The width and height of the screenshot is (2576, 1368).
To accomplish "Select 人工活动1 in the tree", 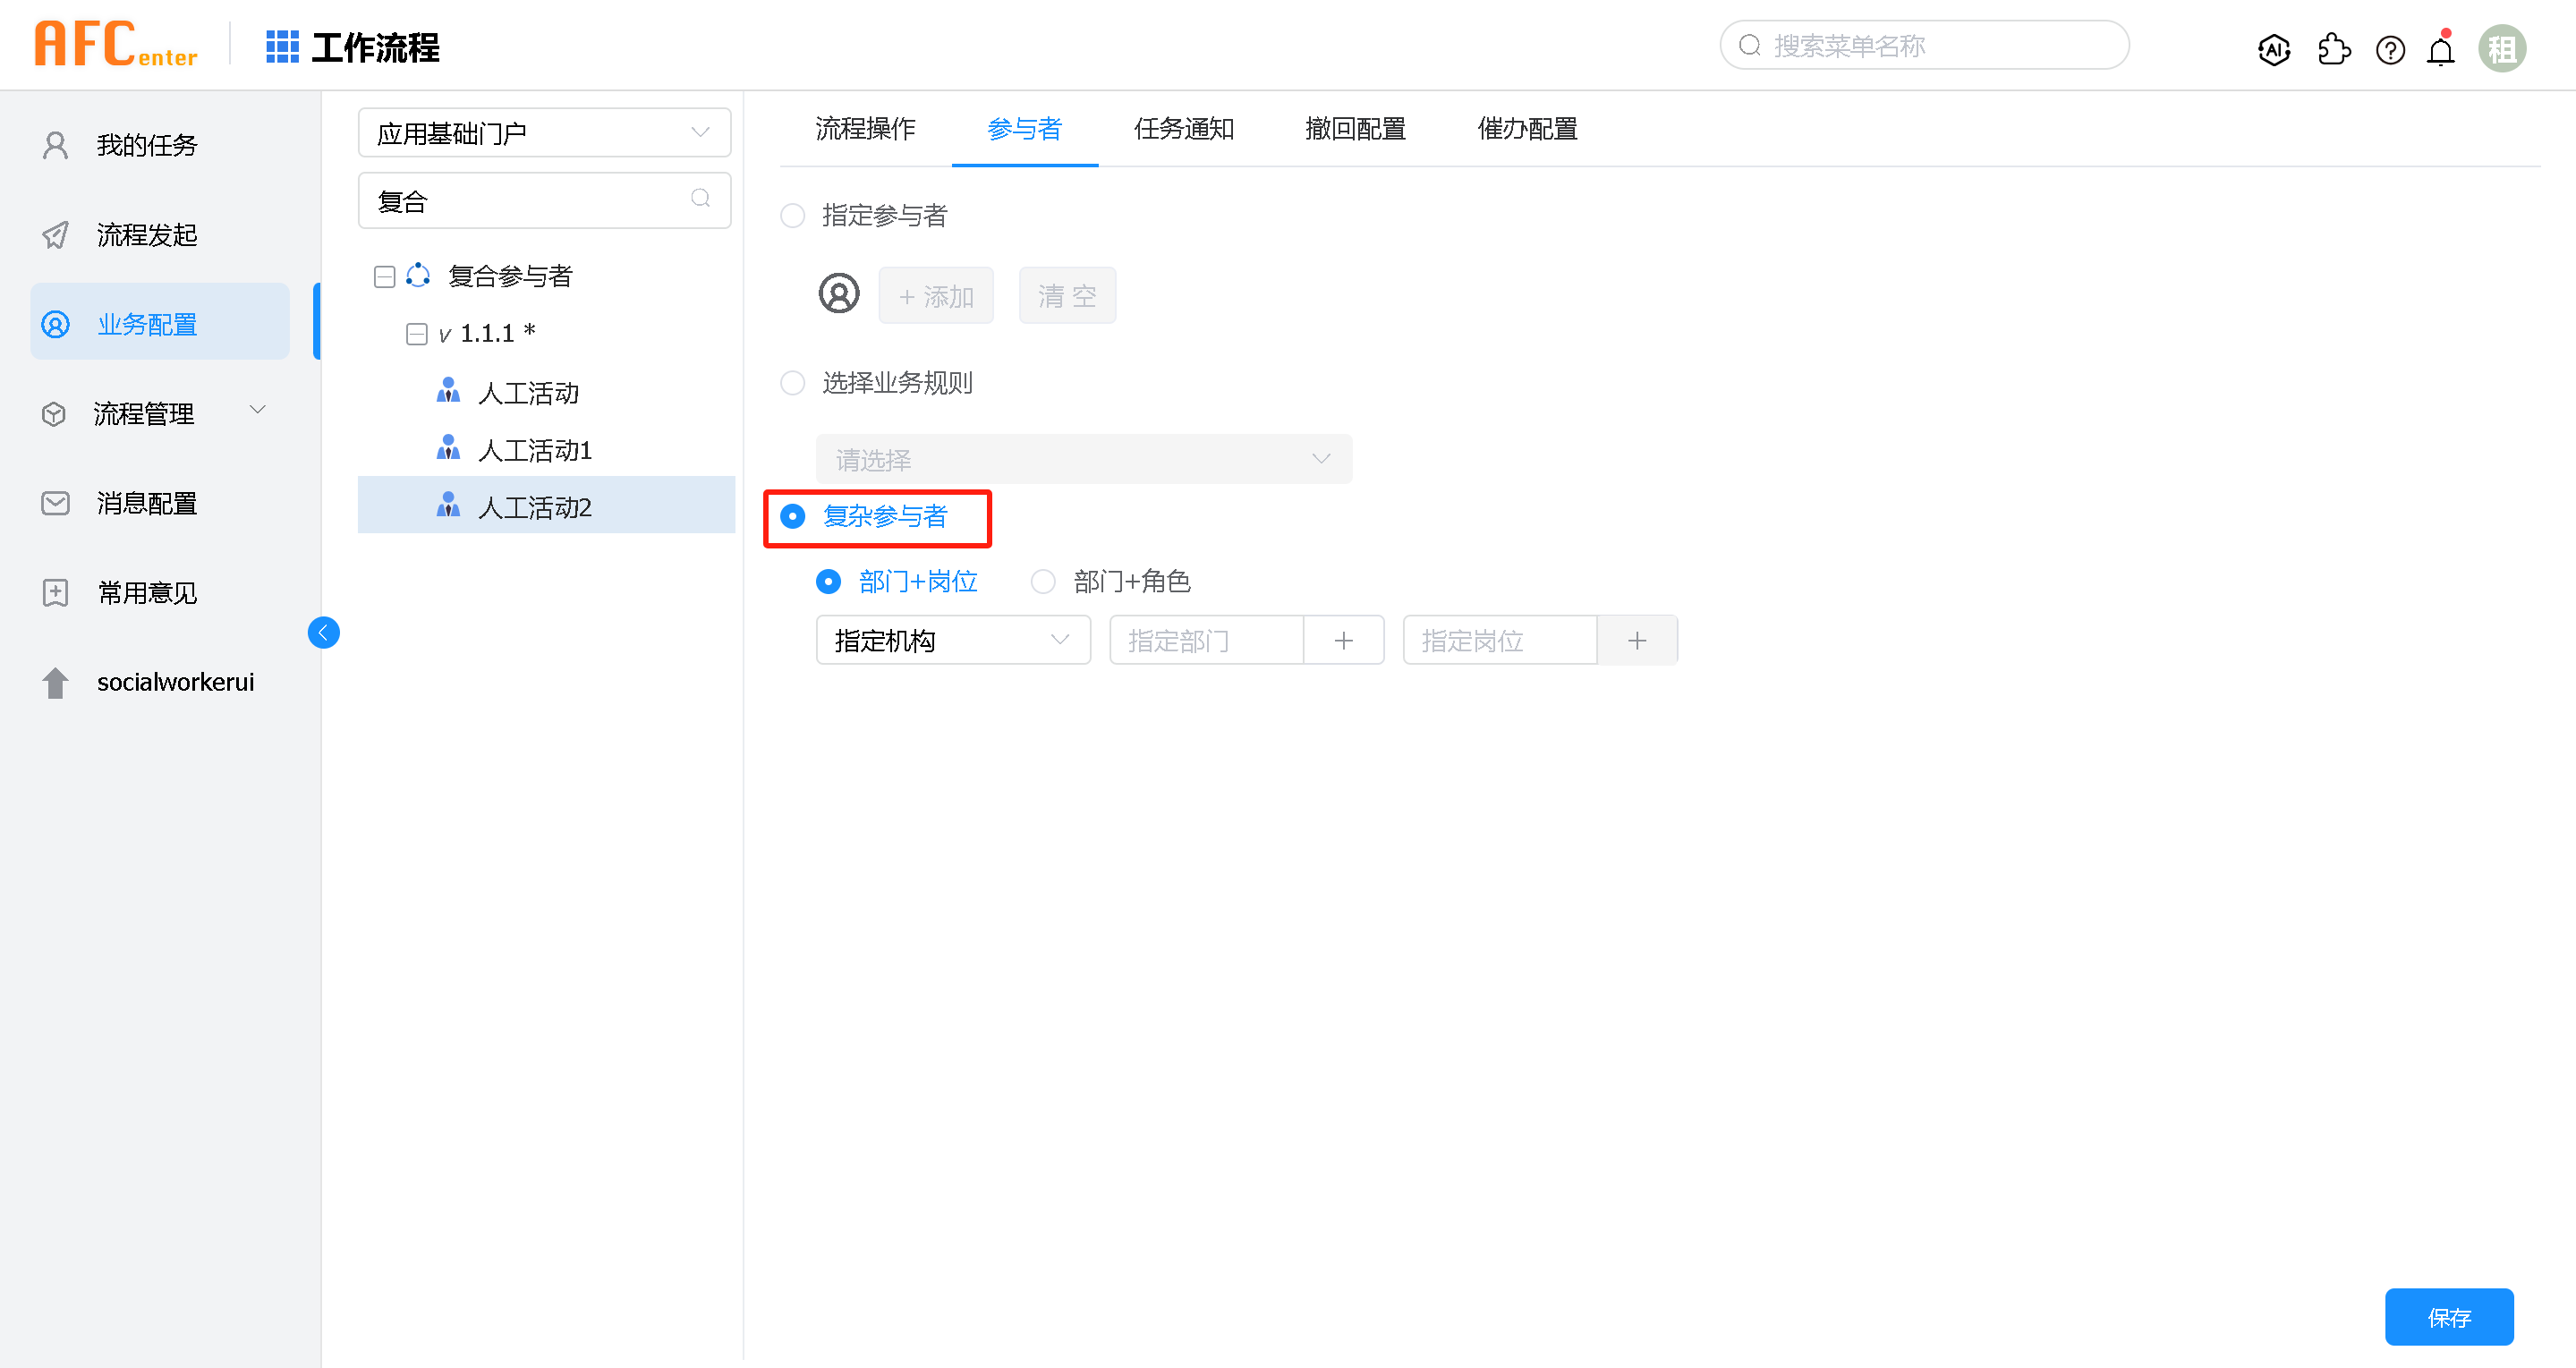I will 535,450.
